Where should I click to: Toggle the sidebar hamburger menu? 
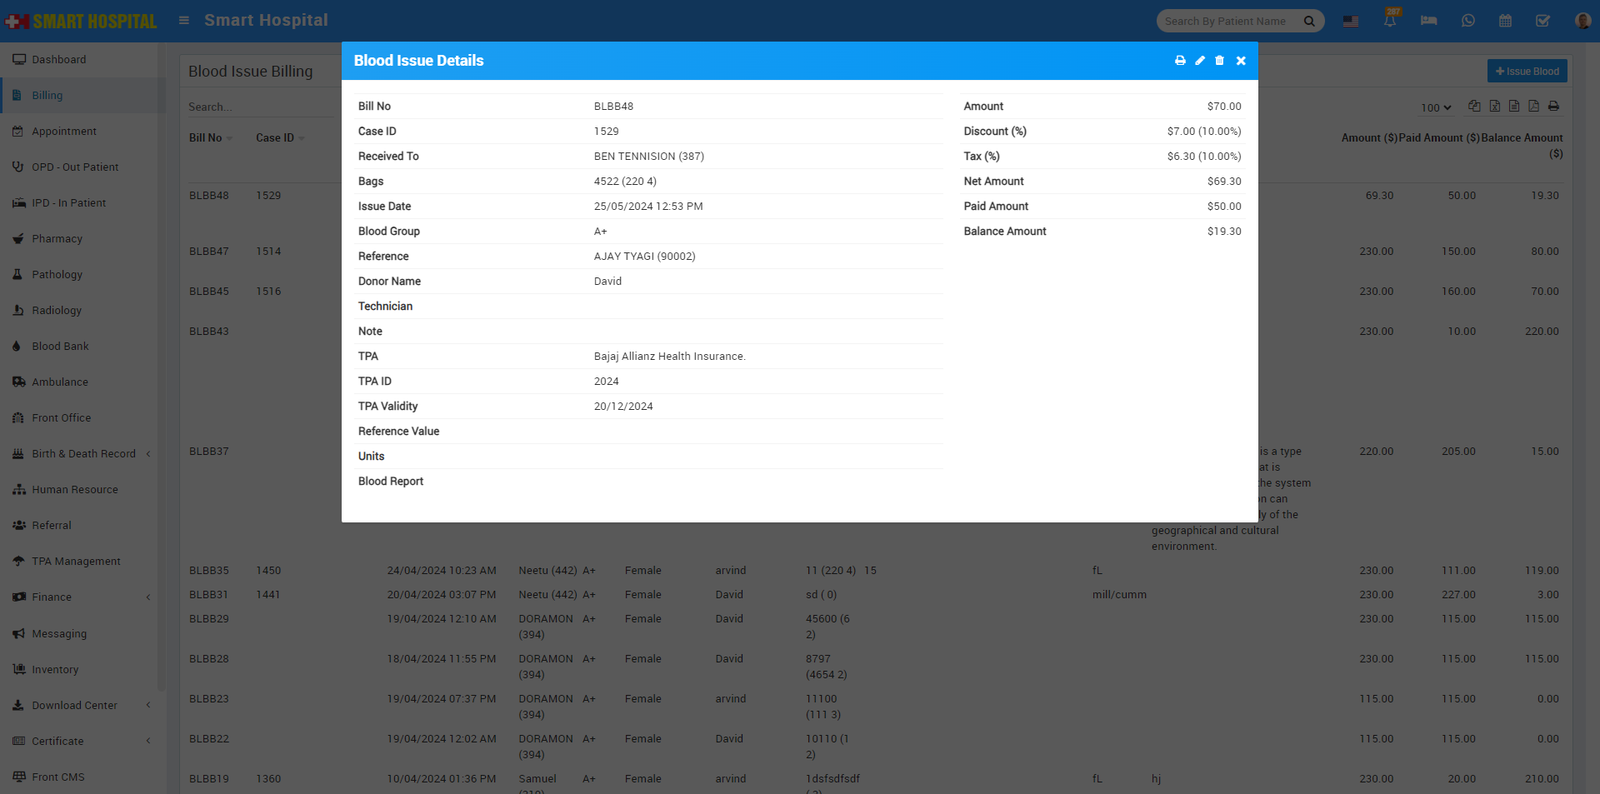[184, 20]
